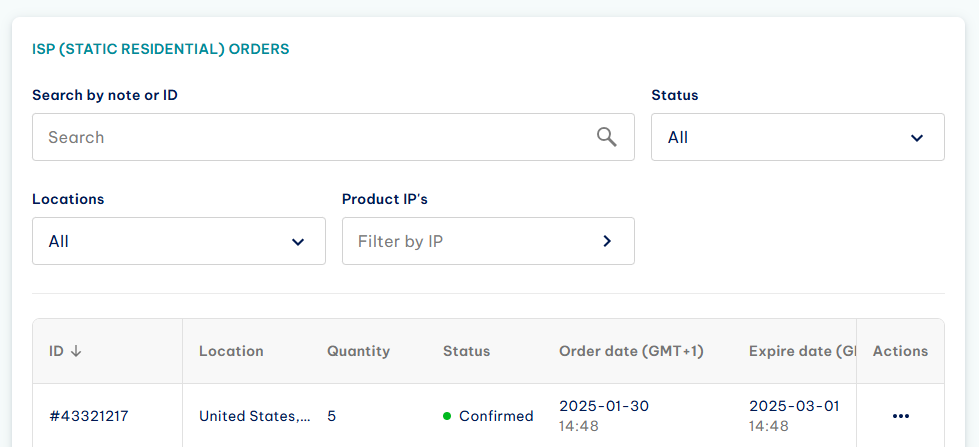Click the chevron in the Status dropdown
The height and width of the screenshot is (447, 979).
917,137
